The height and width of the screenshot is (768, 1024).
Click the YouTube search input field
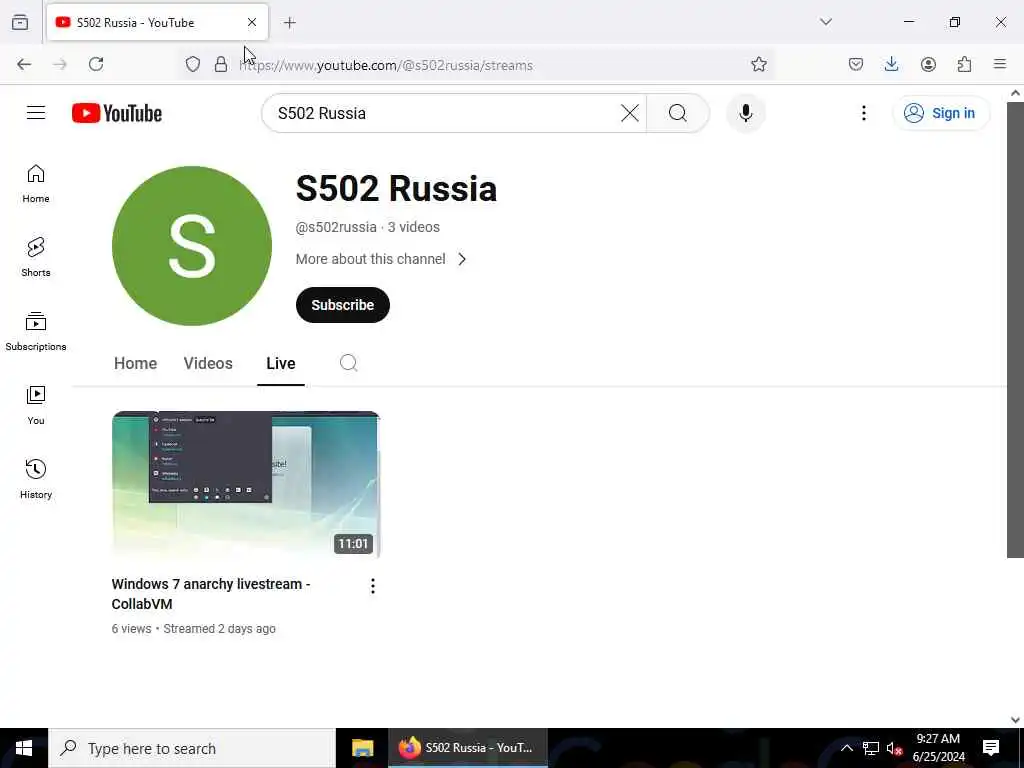444,113
